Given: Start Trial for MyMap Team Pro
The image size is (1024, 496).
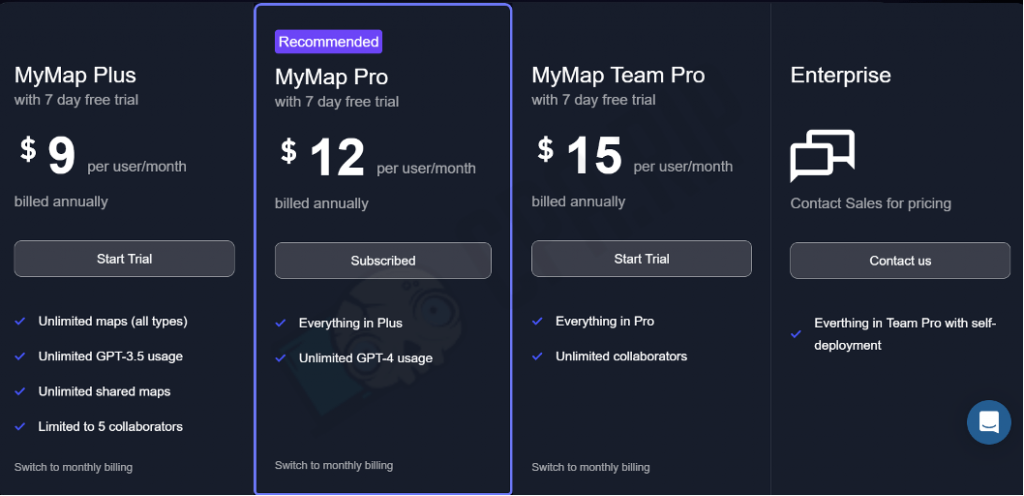Looking at the screenshot, I should coord(641,258).
